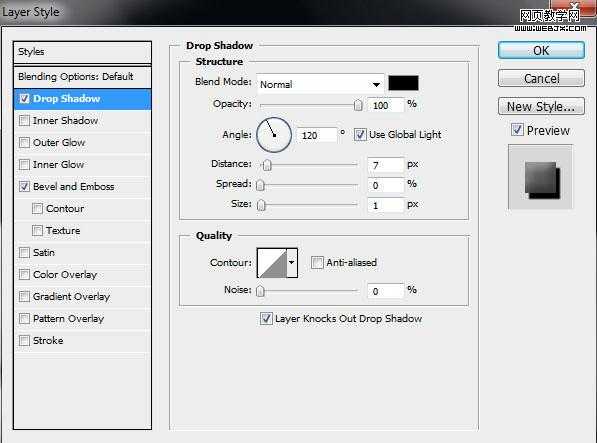
Task: Select Blending Options: Default
Action: pos(82,77)
